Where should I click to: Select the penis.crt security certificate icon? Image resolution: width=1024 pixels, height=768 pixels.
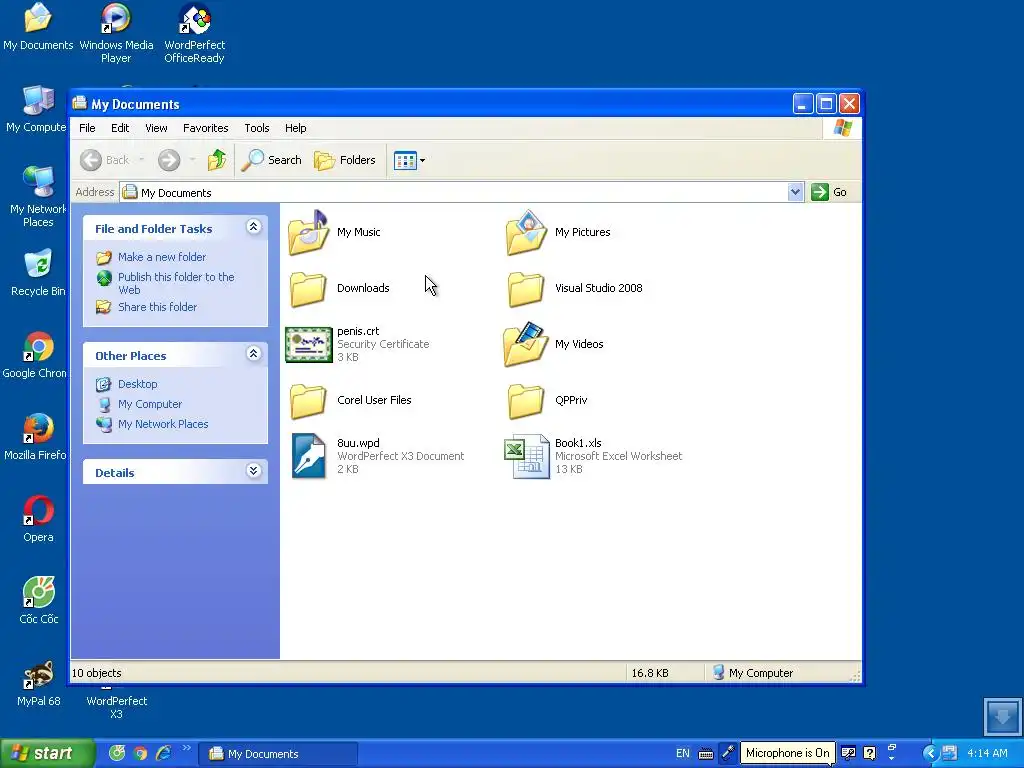click(x=309, y=345)
